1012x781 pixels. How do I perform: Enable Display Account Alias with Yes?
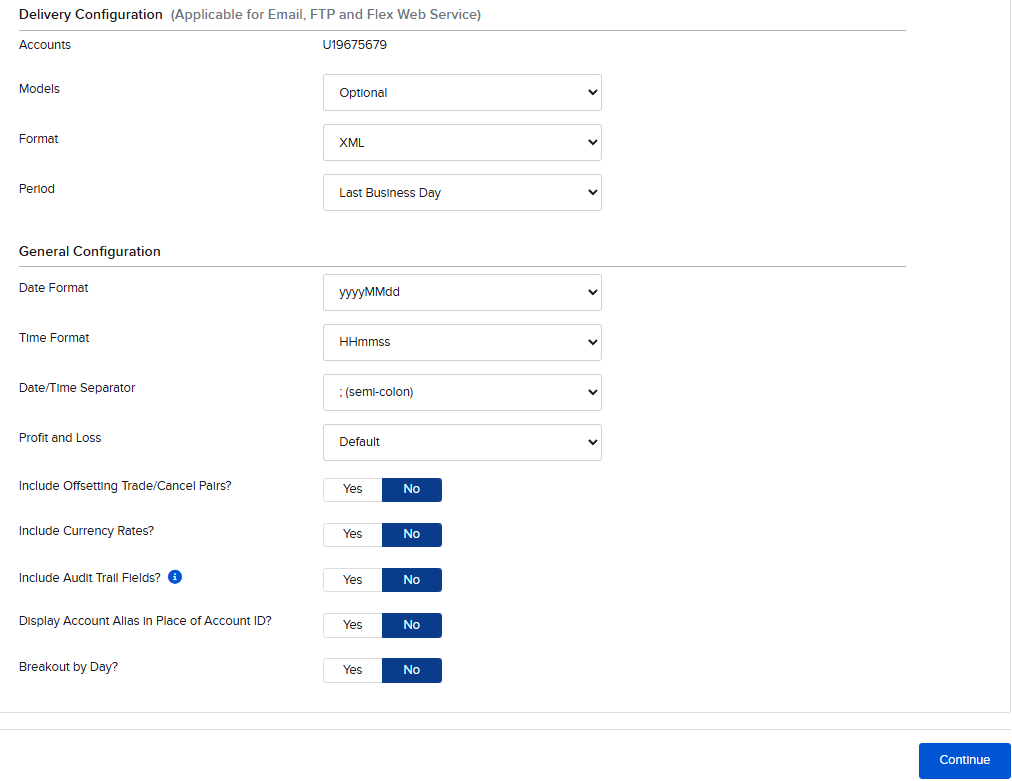(352, 625)
